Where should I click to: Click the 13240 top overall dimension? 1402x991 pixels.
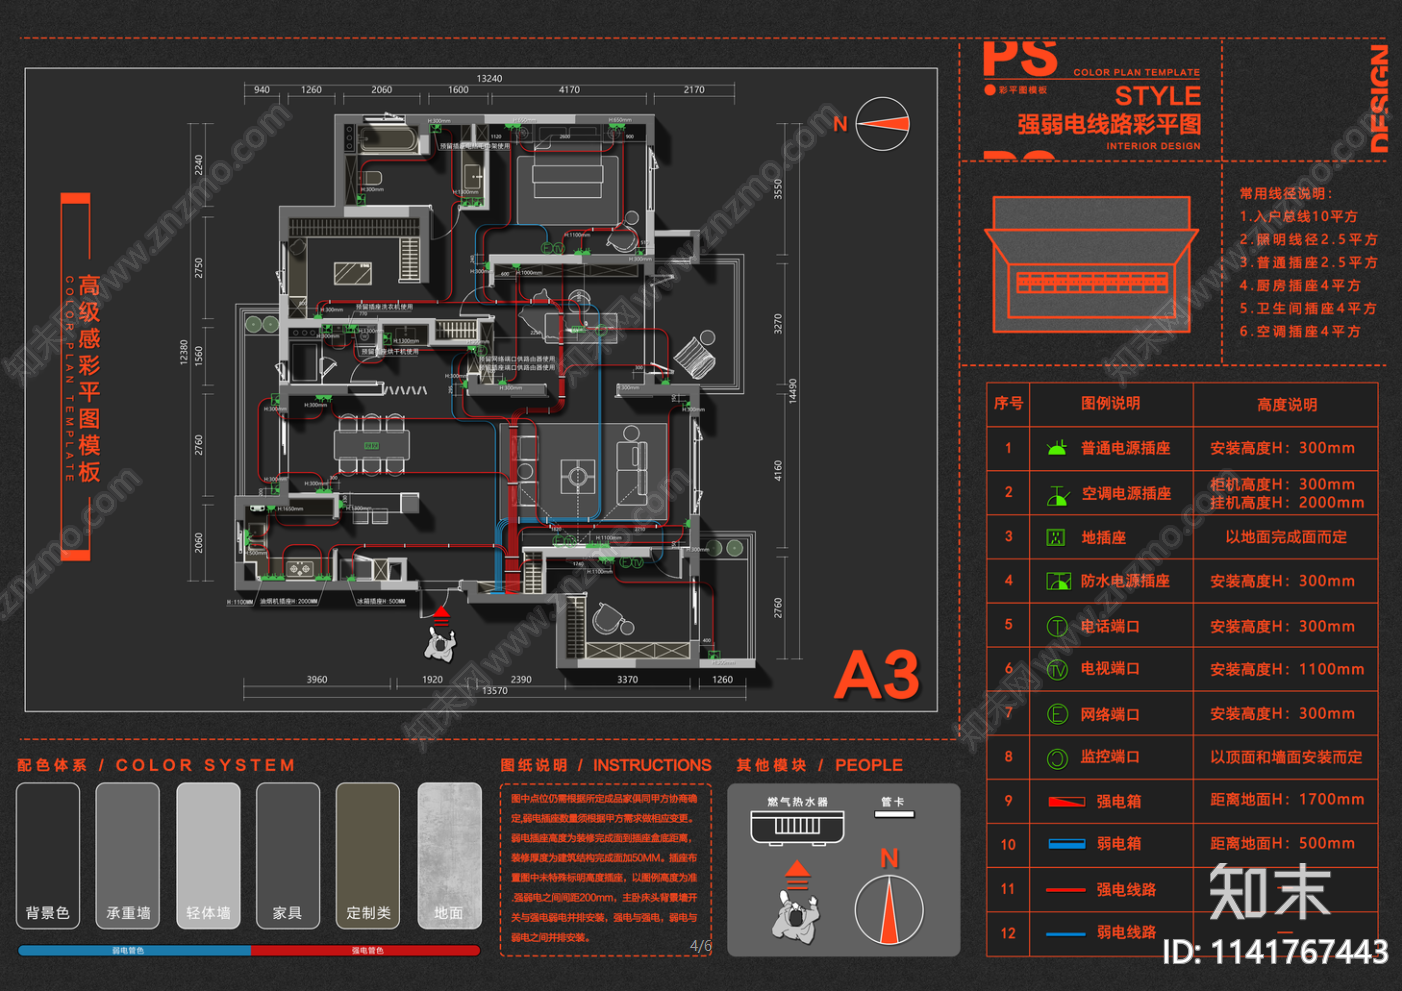click(489, 79)
